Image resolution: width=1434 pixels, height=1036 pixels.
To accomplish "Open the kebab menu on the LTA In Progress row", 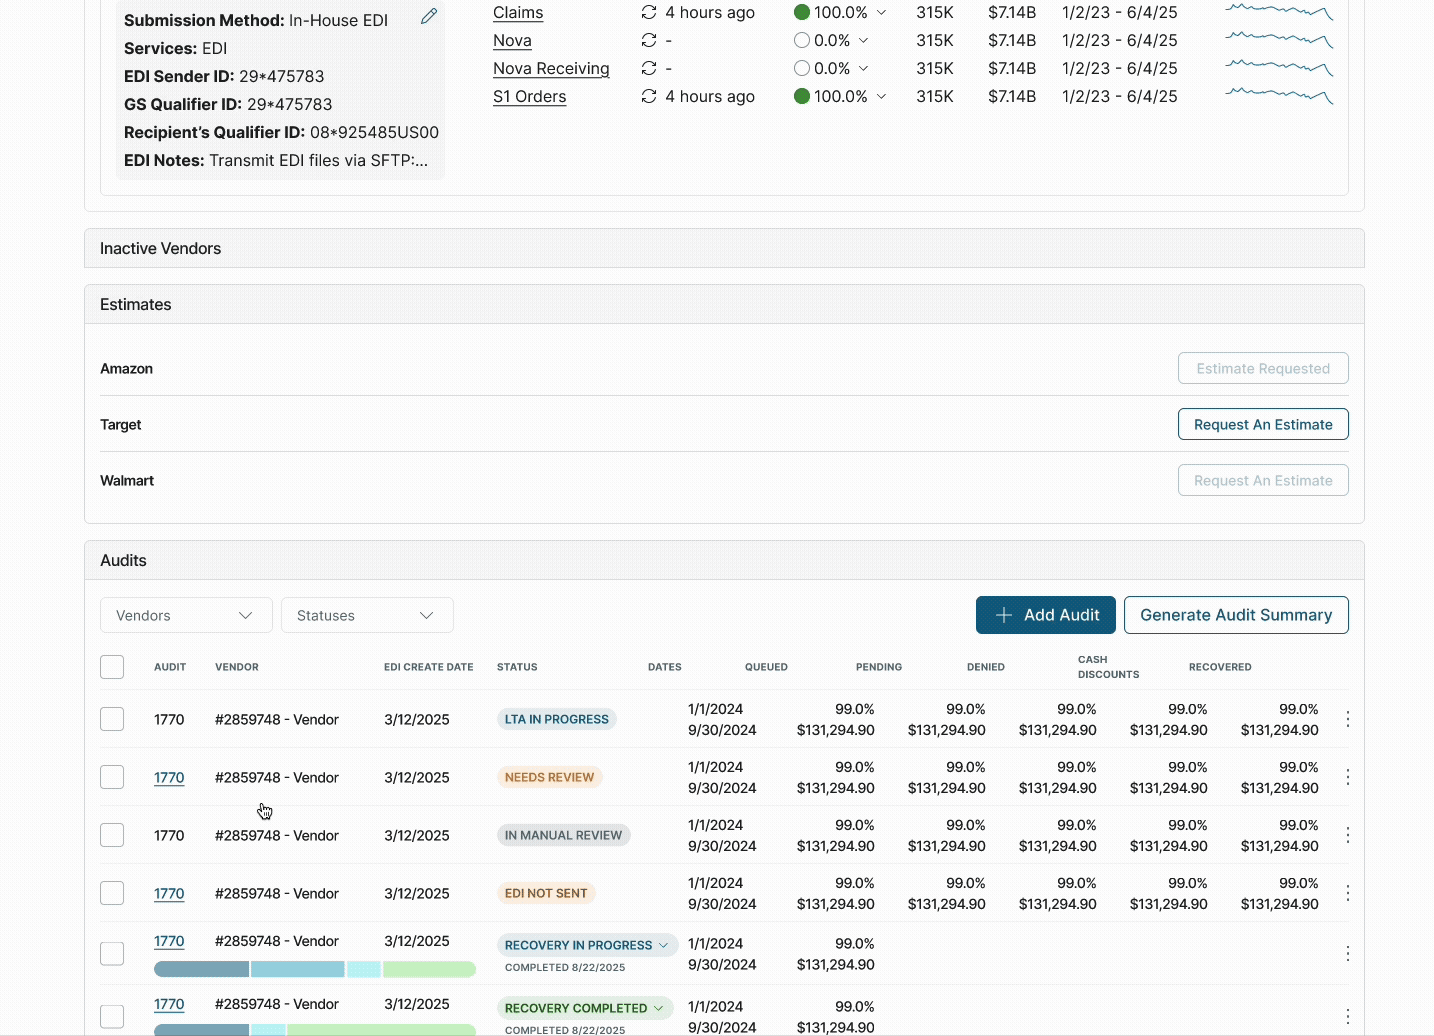I will click(1347, 719).
